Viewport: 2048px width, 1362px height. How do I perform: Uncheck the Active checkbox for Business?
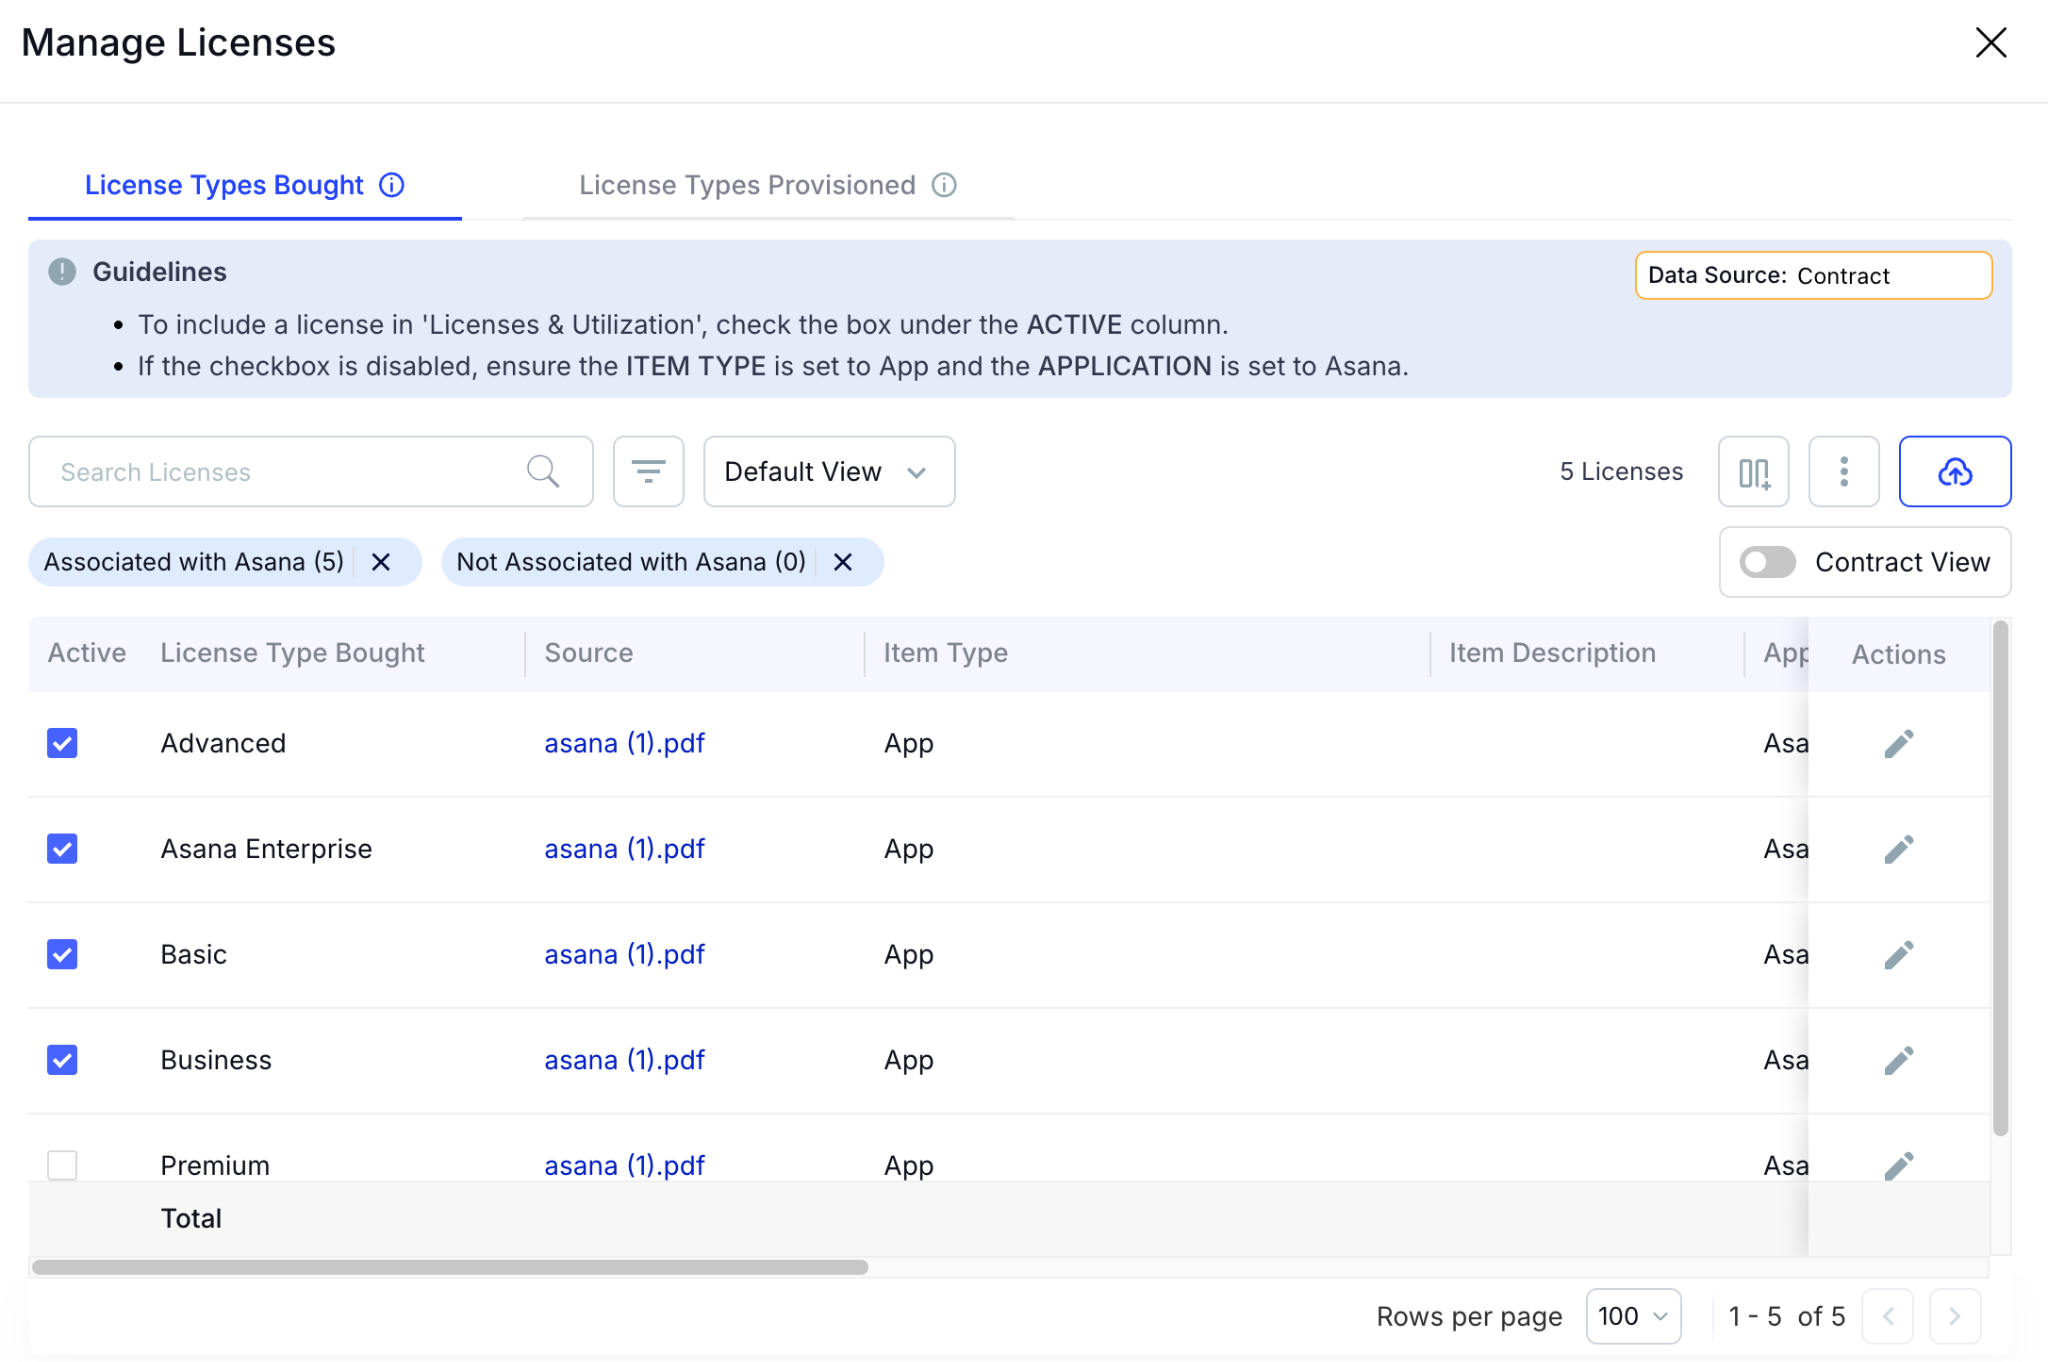62,1060
